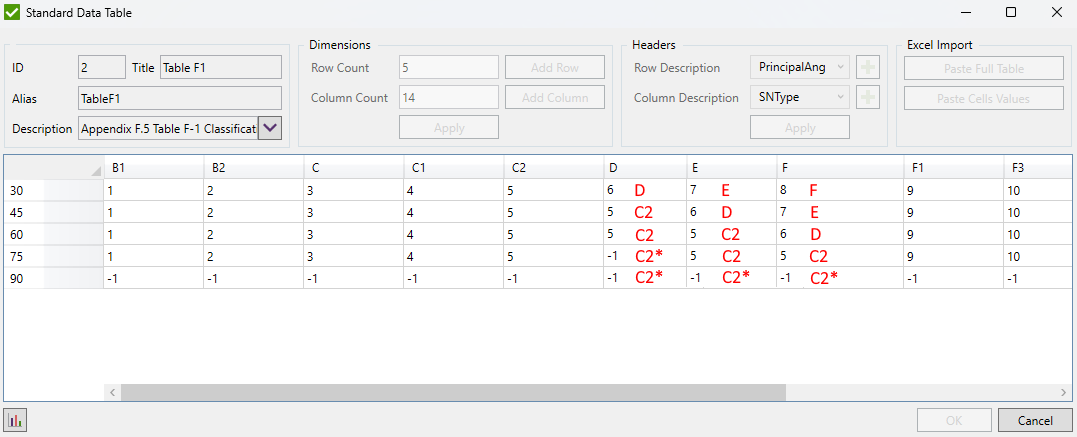Click the right scroll arrow of table
The width and height of the screenshot is (1077, 437).
(1063, 393)
